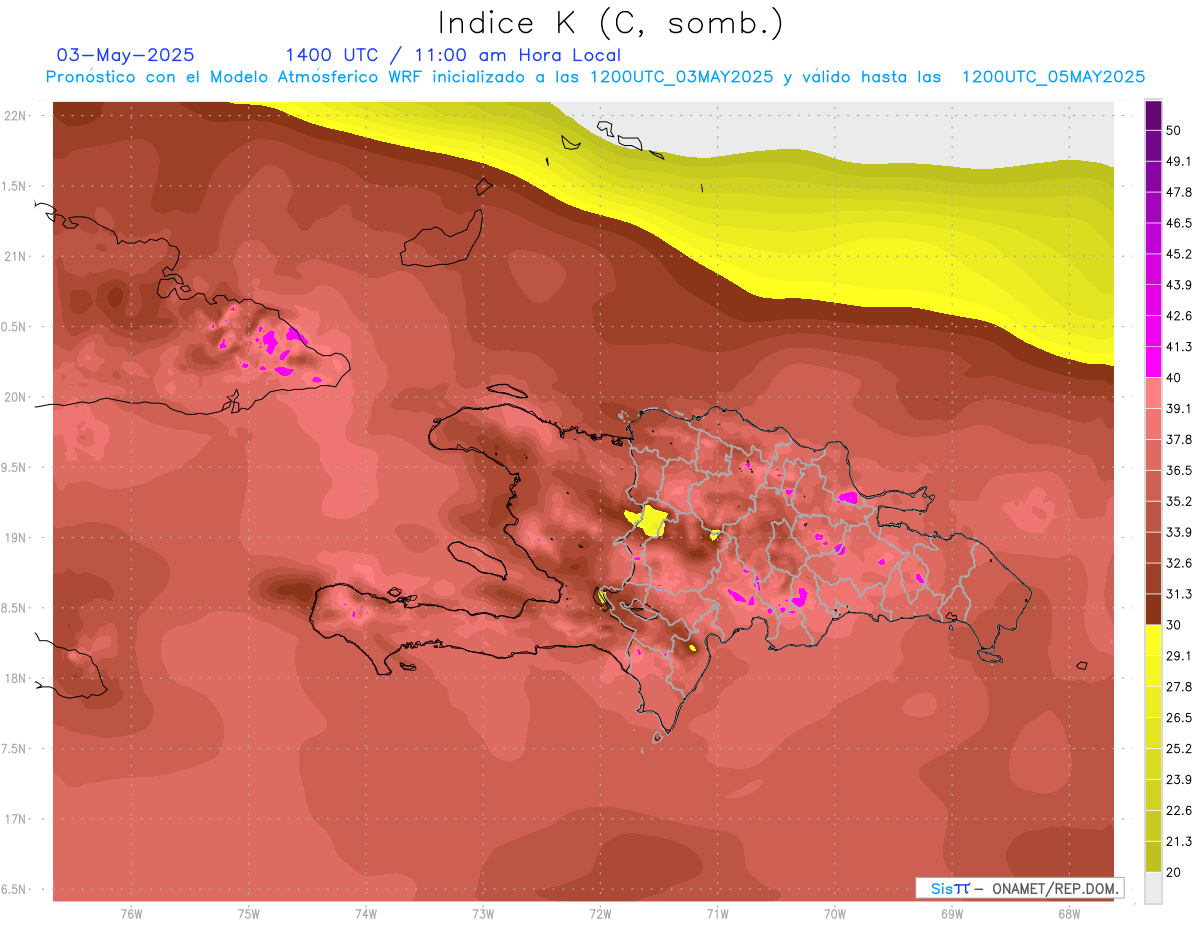Image resolution: width=1200 pixels, height=927 pixels.
Task: Click the colorbar value 32.6
Action: pos(1179,563)
